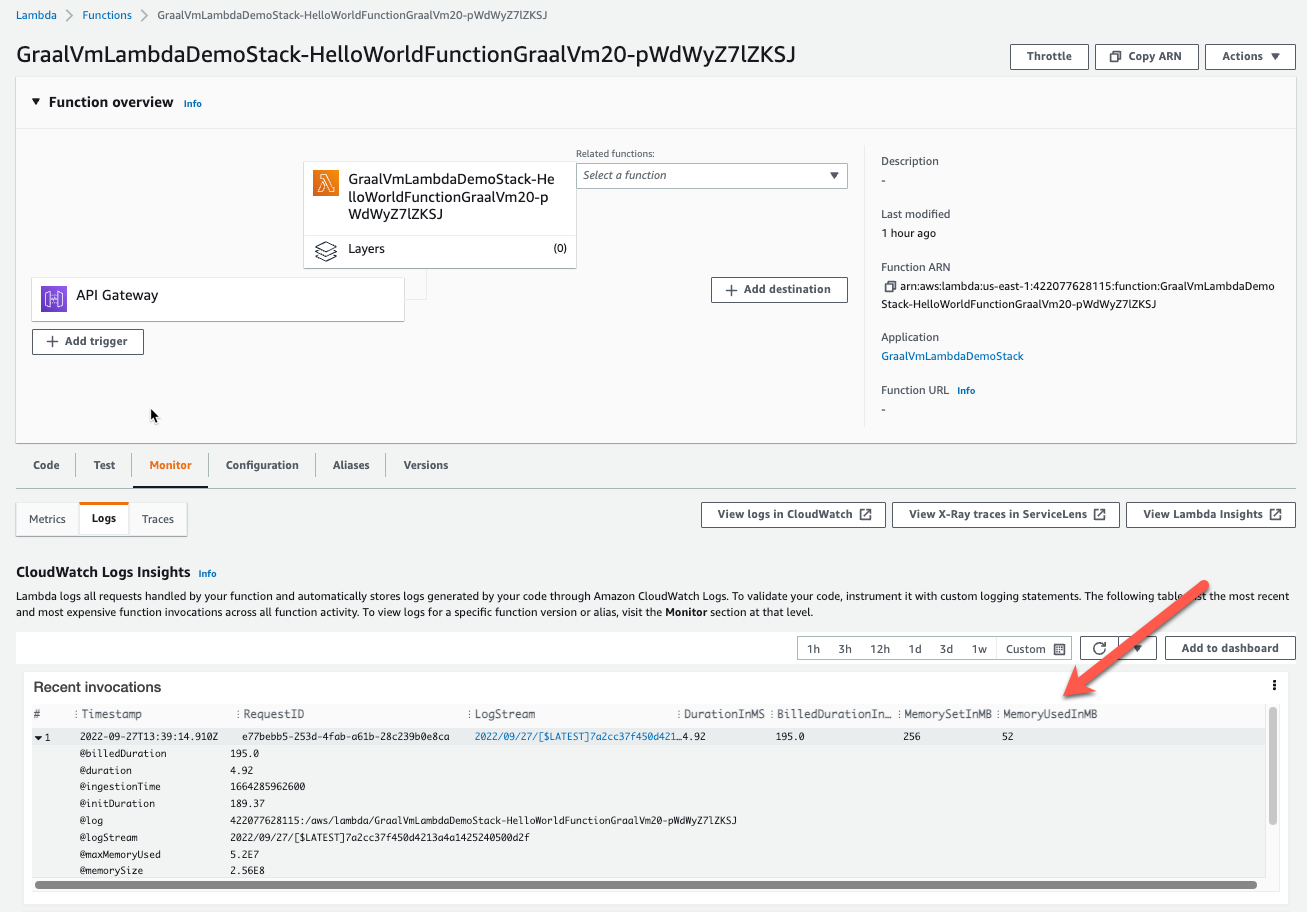Select the 1d time range
Viewport: 1307px width, 912px height.
tap(915, 649)
